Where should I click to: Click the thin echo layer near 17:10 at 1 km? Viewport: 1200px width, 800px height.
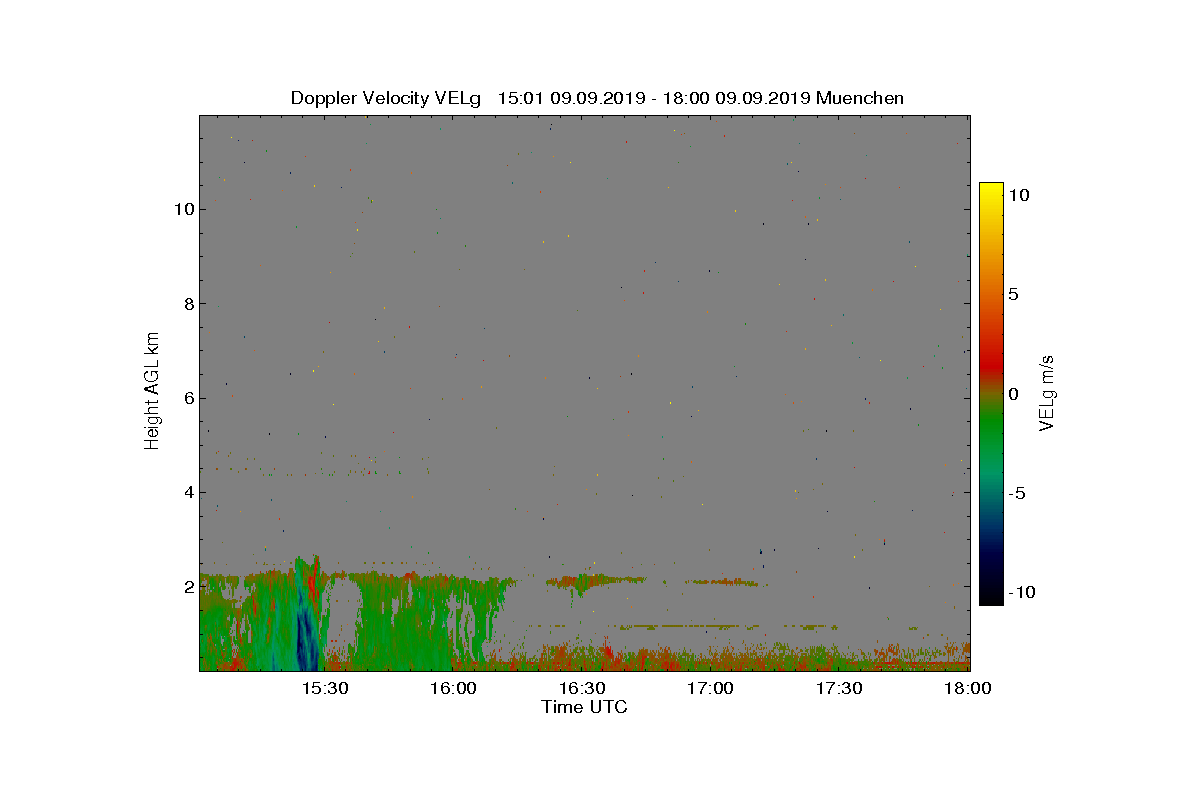click(722, 627)
